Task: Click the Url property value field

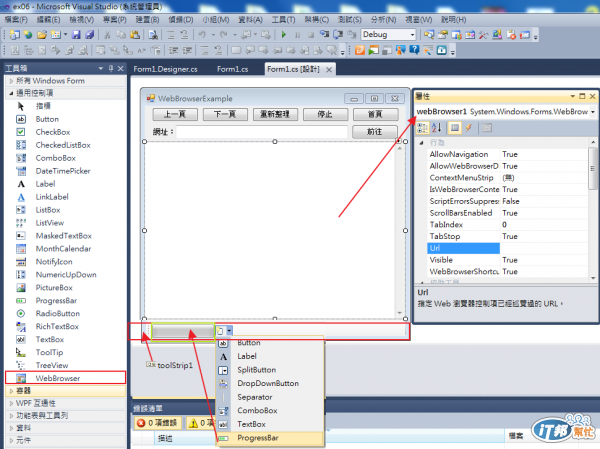Action: pos(543,248)
